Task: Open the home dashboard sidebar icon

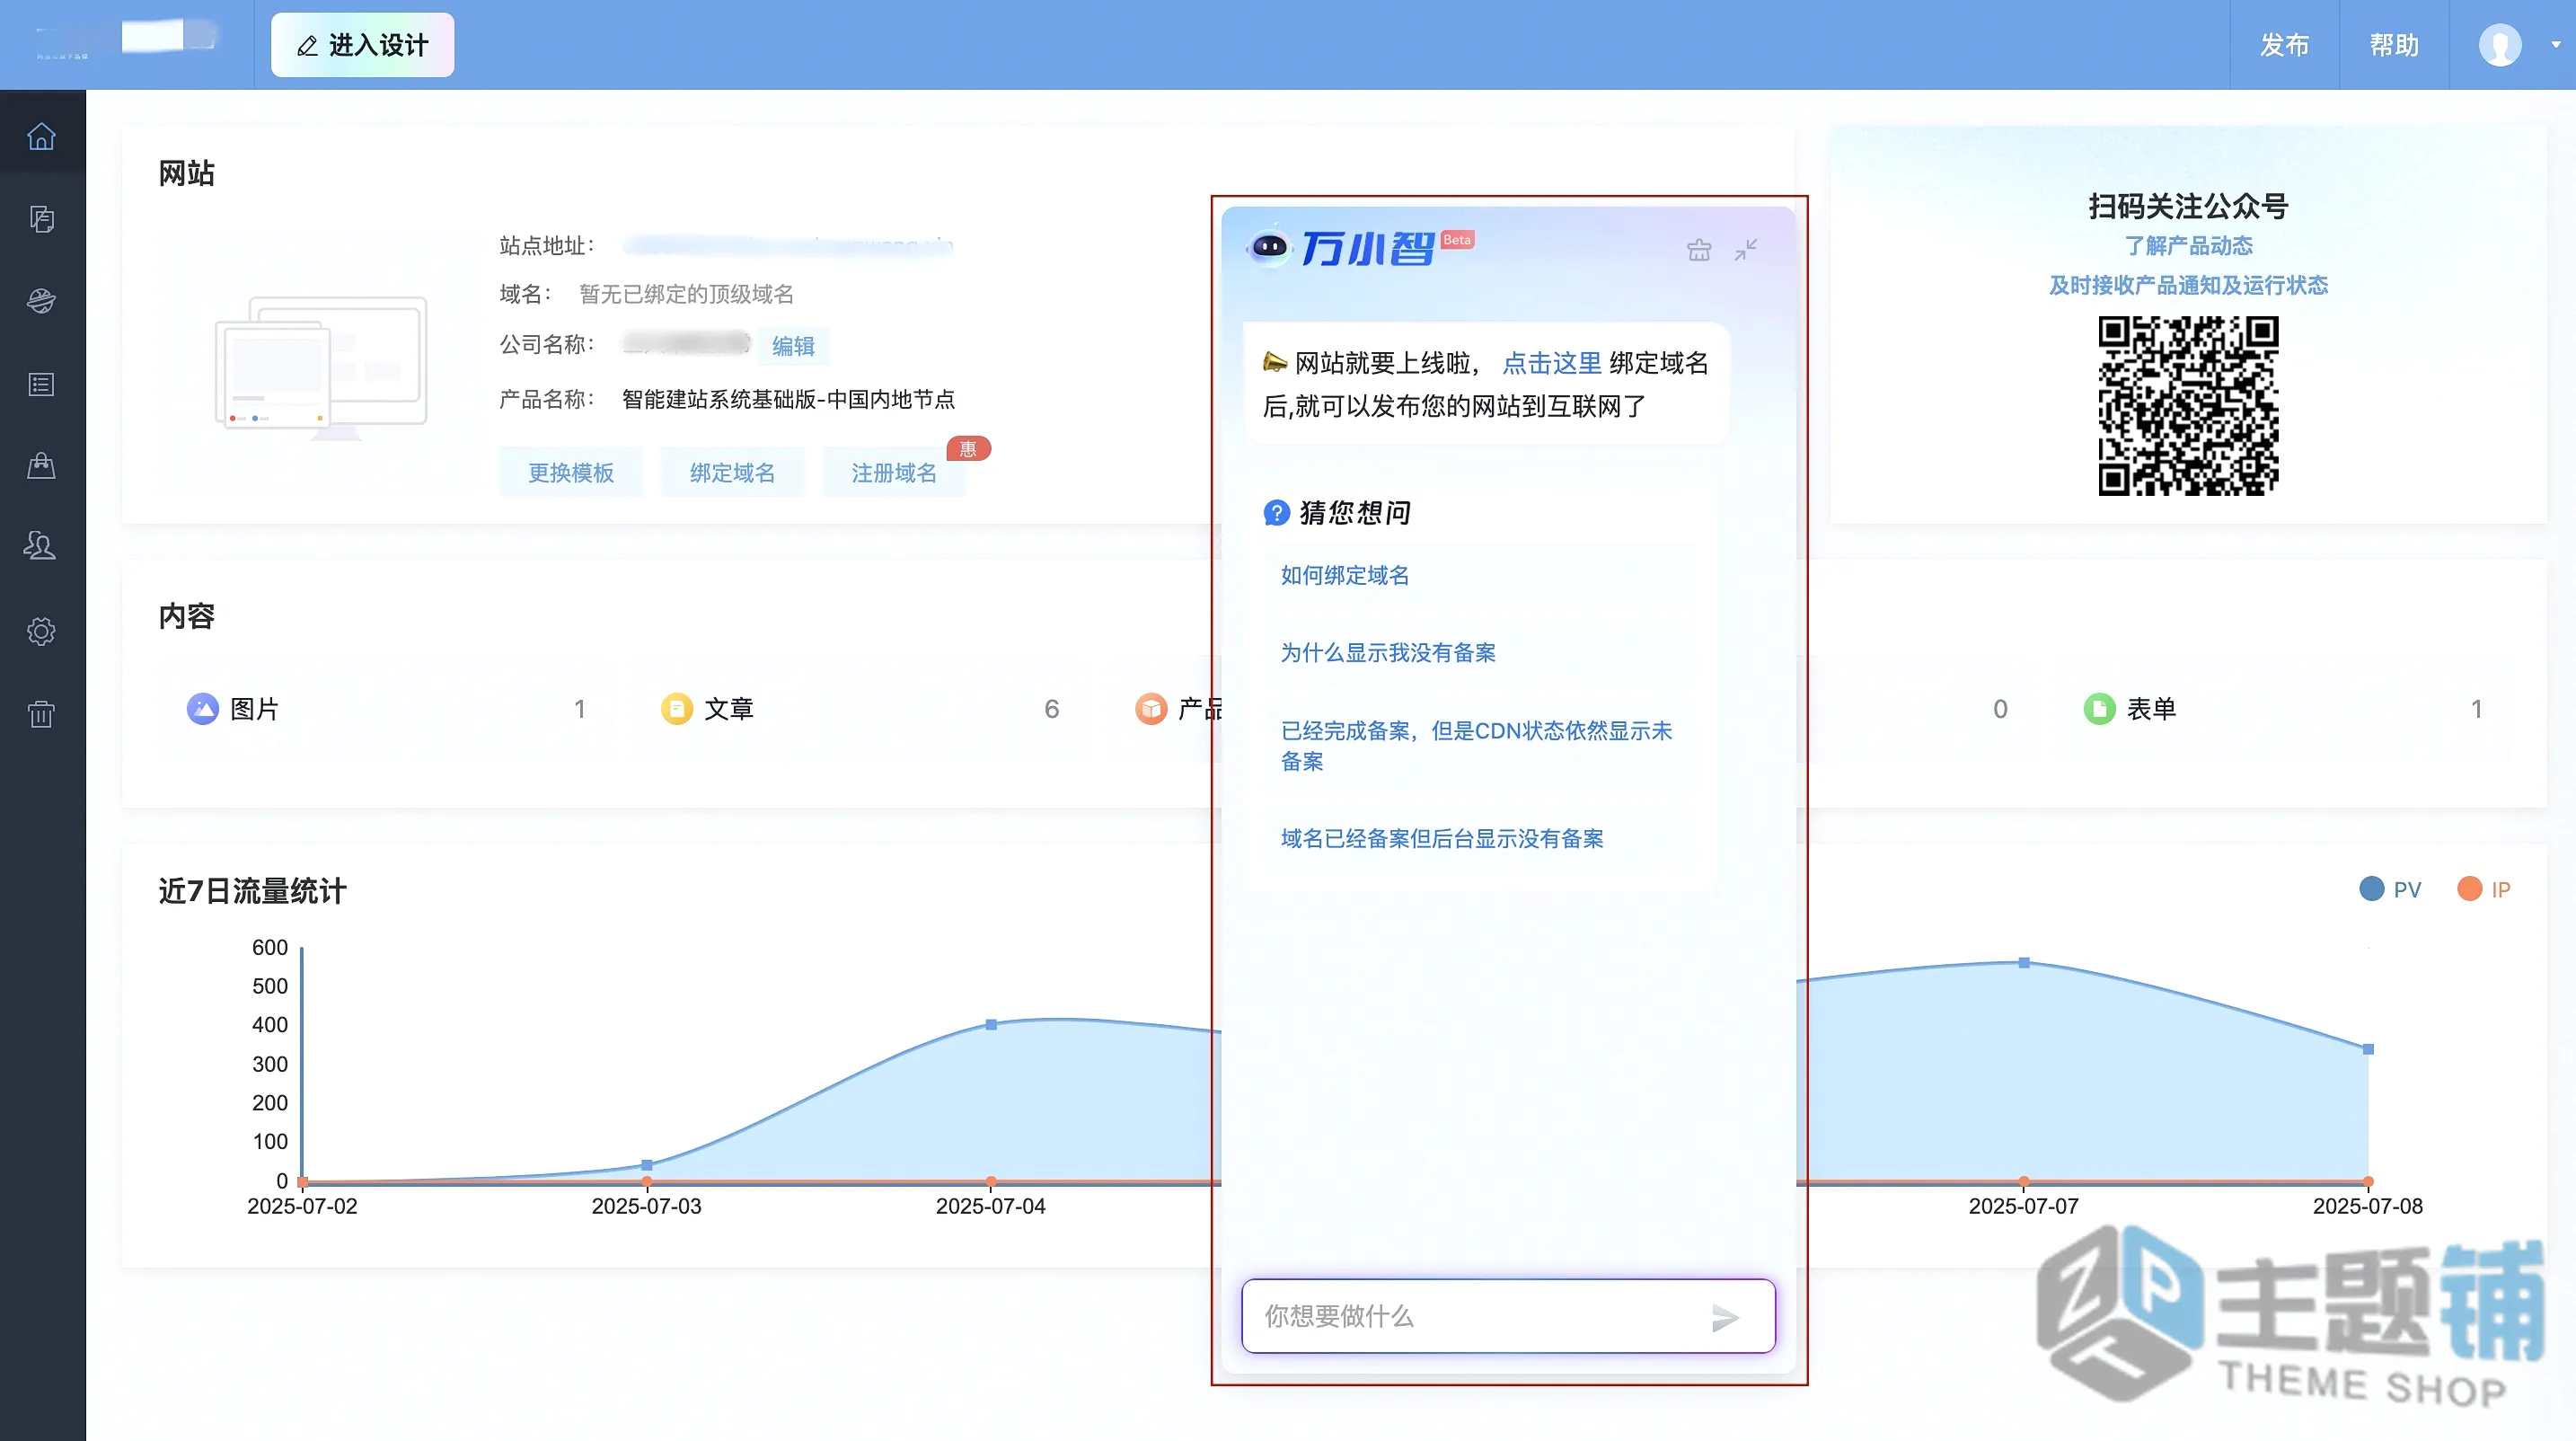Action: coord(41,136)
